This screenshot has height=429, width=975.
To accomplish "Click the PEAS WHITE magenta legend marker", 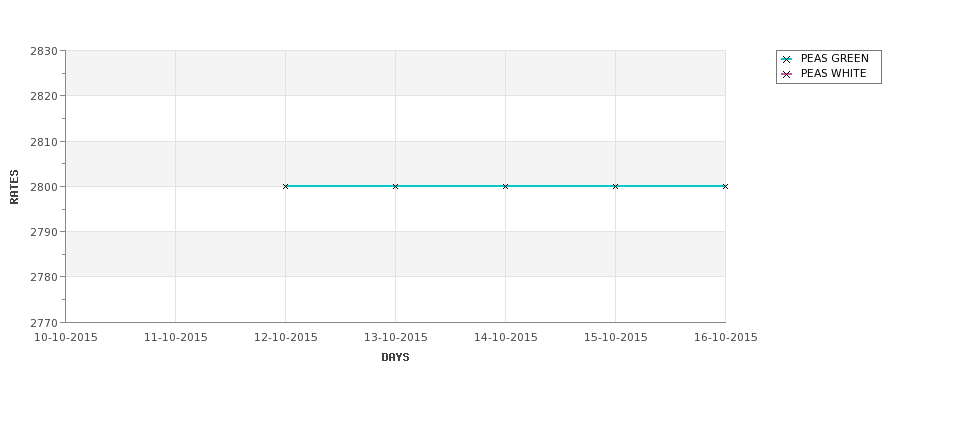I will (x=787, y=75).
